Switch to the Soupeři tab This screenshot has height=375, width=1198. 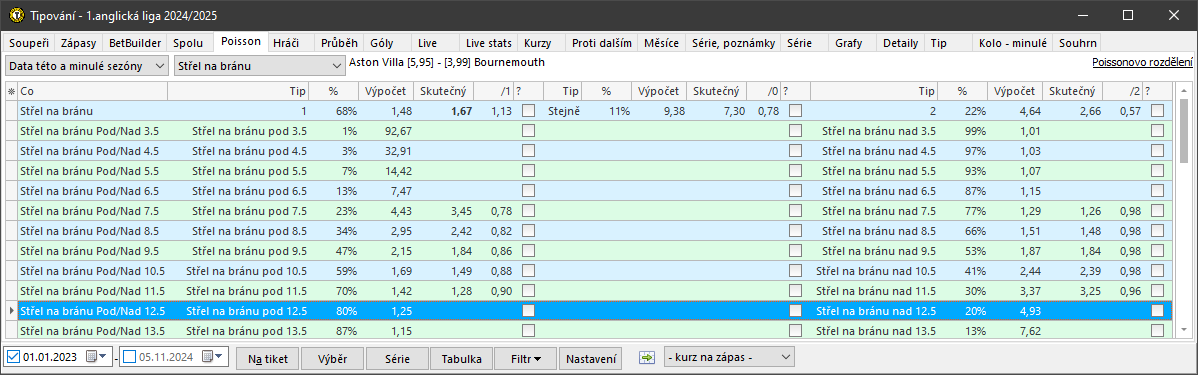click(30, 43)
